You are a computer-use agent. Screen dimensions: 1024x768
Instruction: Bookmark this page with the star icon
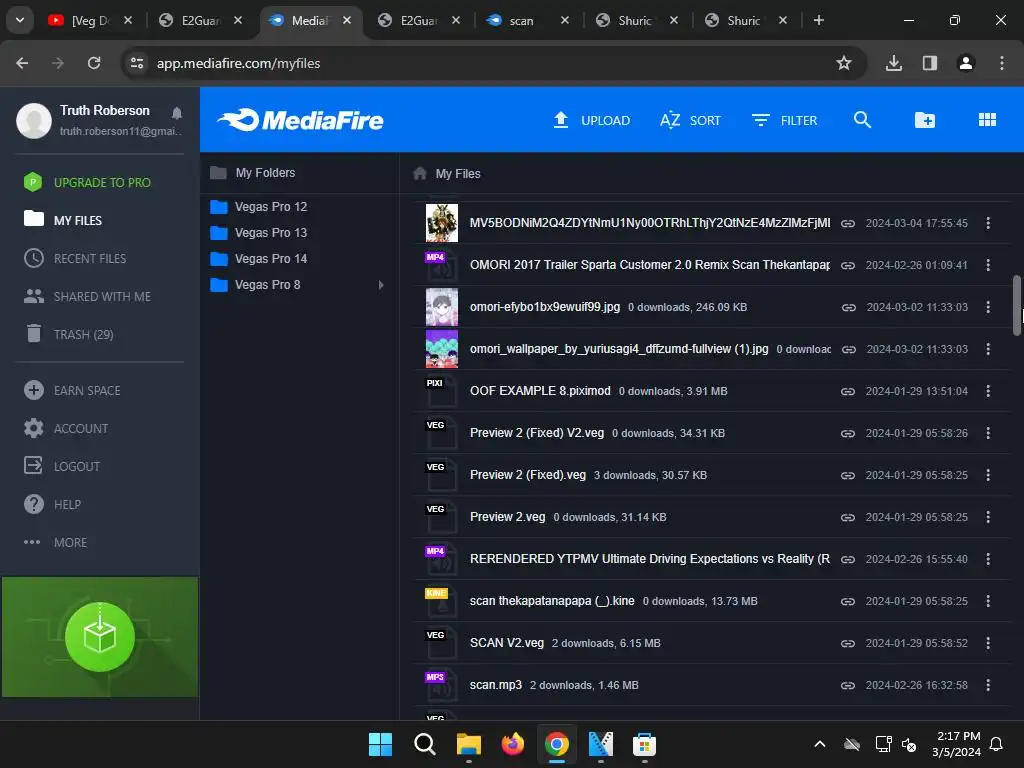(844, 63)
